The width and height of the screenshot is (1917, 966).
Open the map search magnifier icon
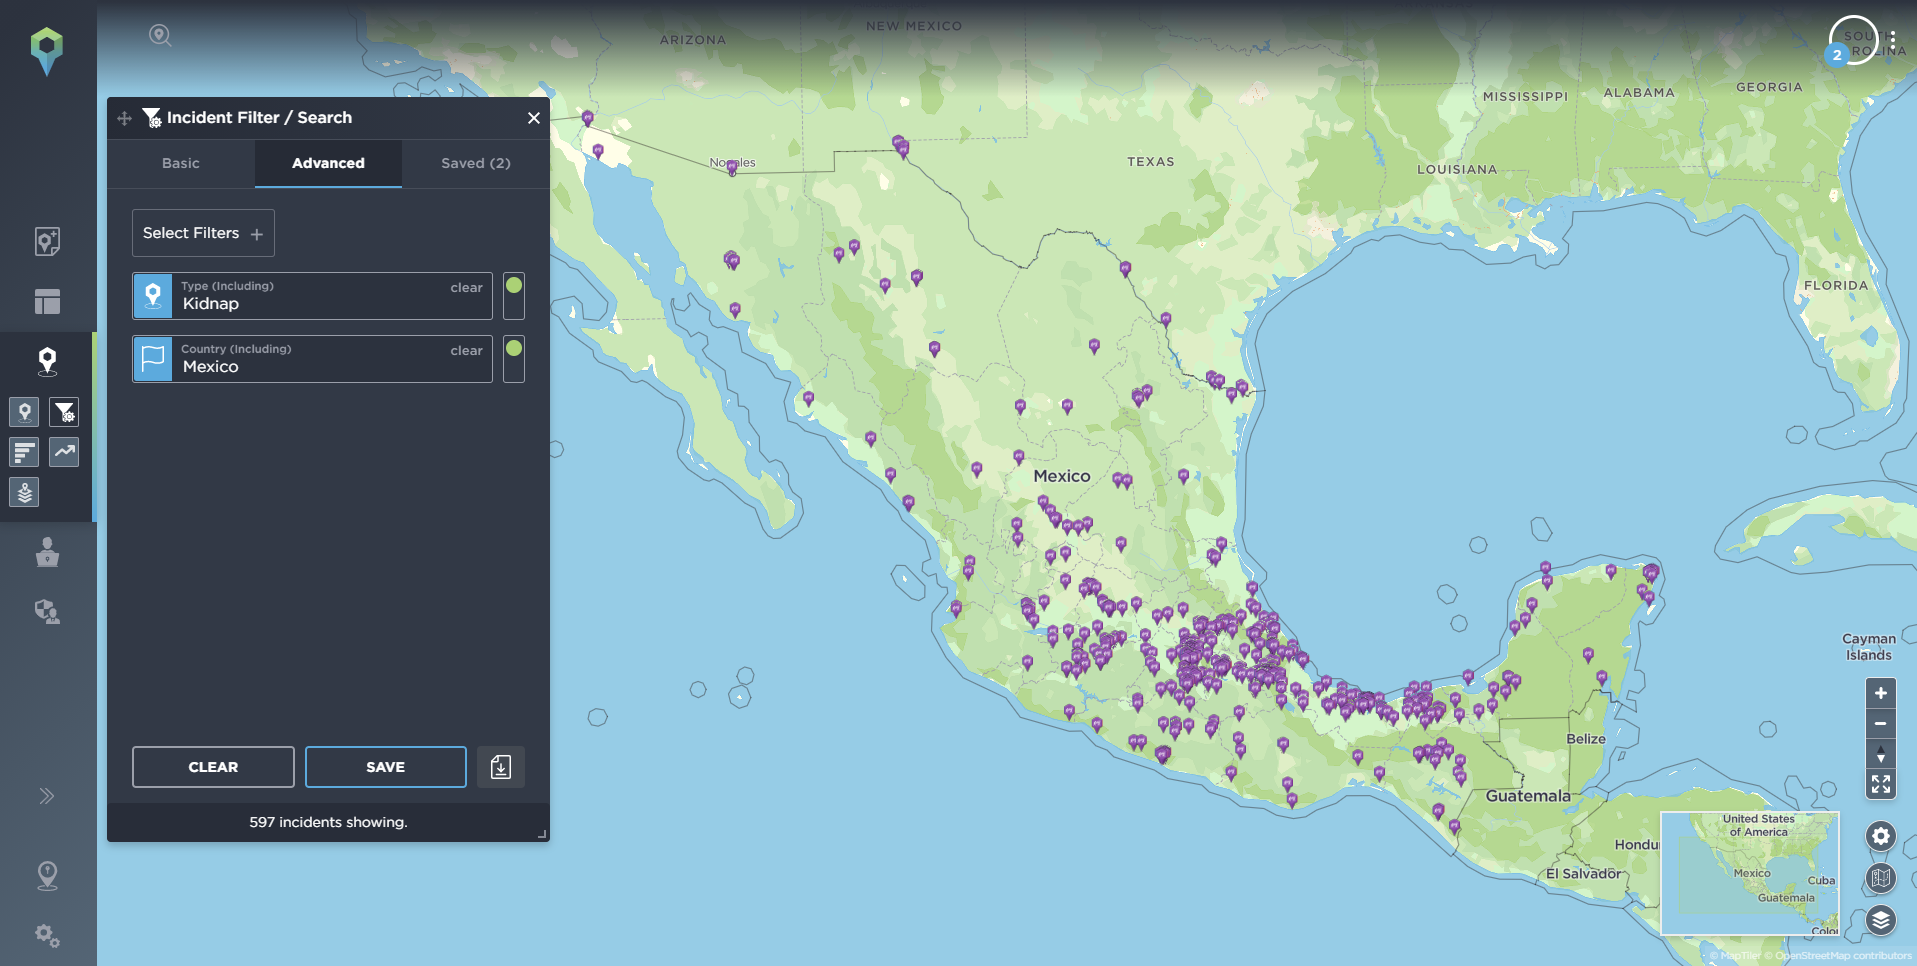(160, 36)
